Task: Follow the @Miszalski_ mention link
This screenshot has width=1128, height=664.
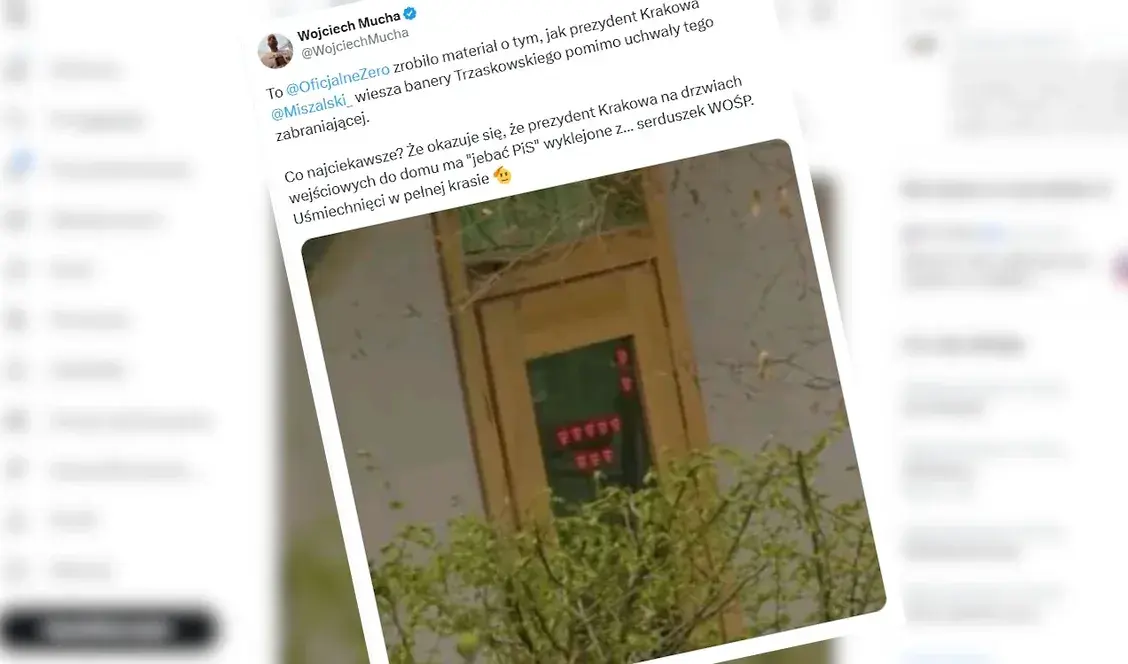Action: pos(311,106)
